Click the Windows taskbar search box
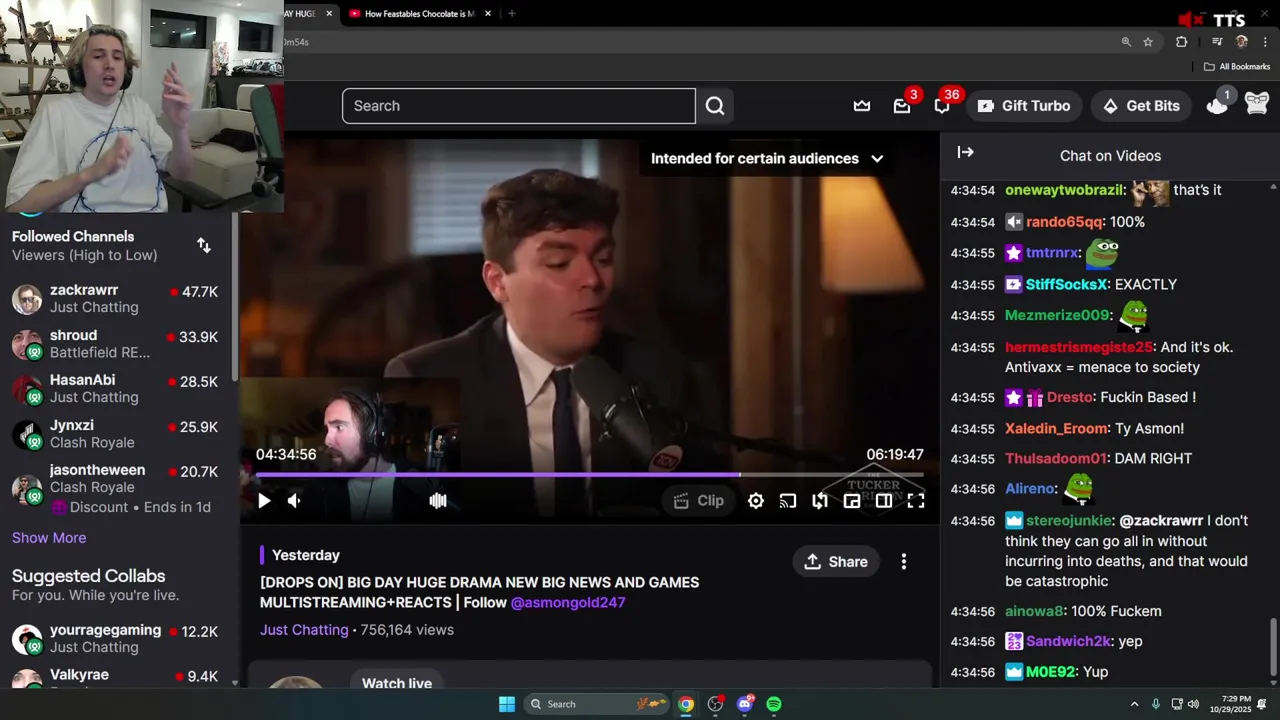Screen dimensions: 1280x720 596,704
